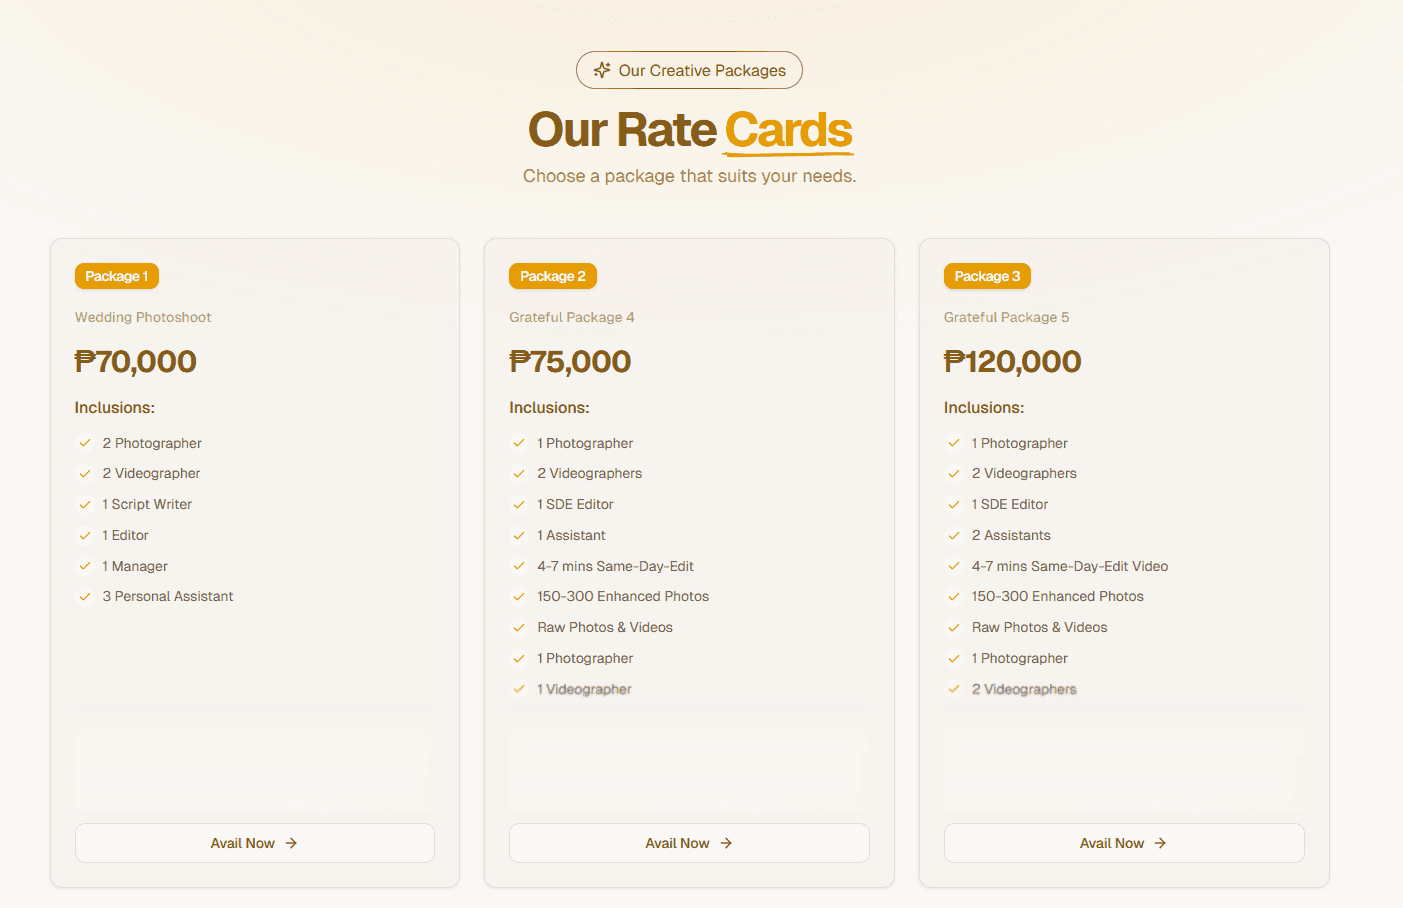1403x908 pixels.
Task: Select the Package 1 orange badge
Action: click(117, 276)
